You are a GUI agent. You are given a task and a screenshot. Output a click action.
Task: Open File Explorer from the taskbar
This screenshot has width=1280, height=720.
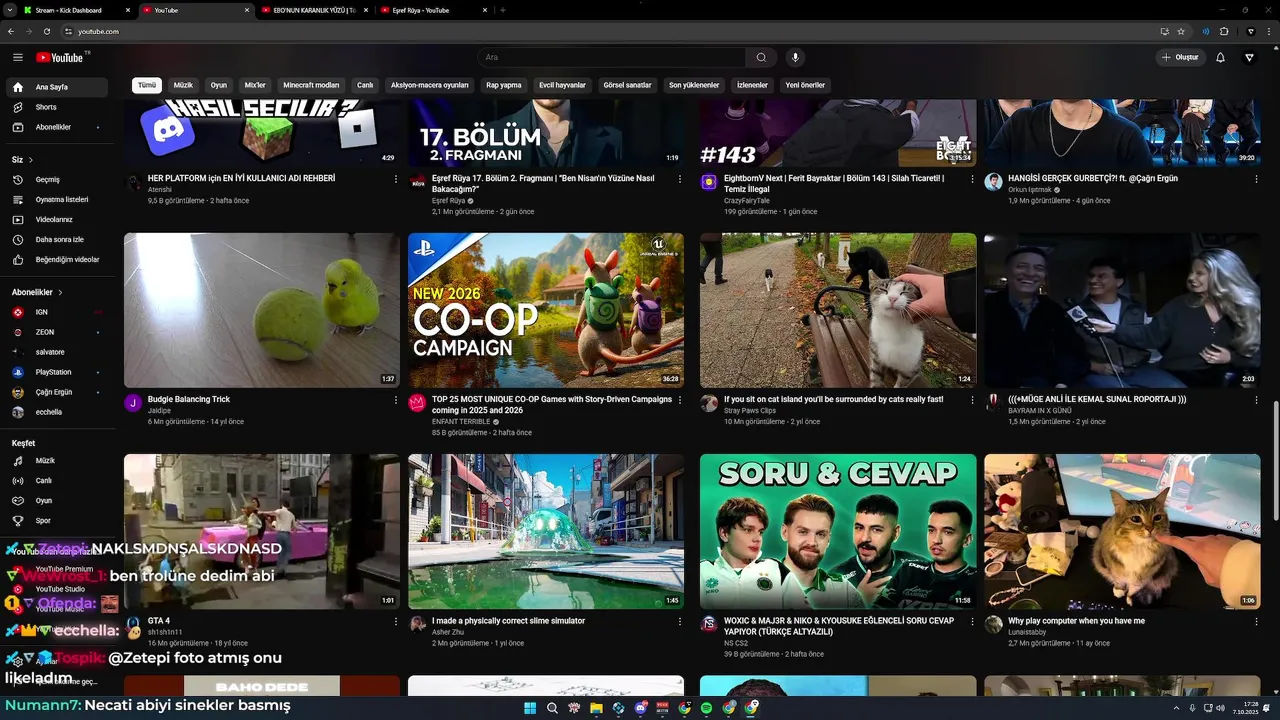[x=596, y=708]
